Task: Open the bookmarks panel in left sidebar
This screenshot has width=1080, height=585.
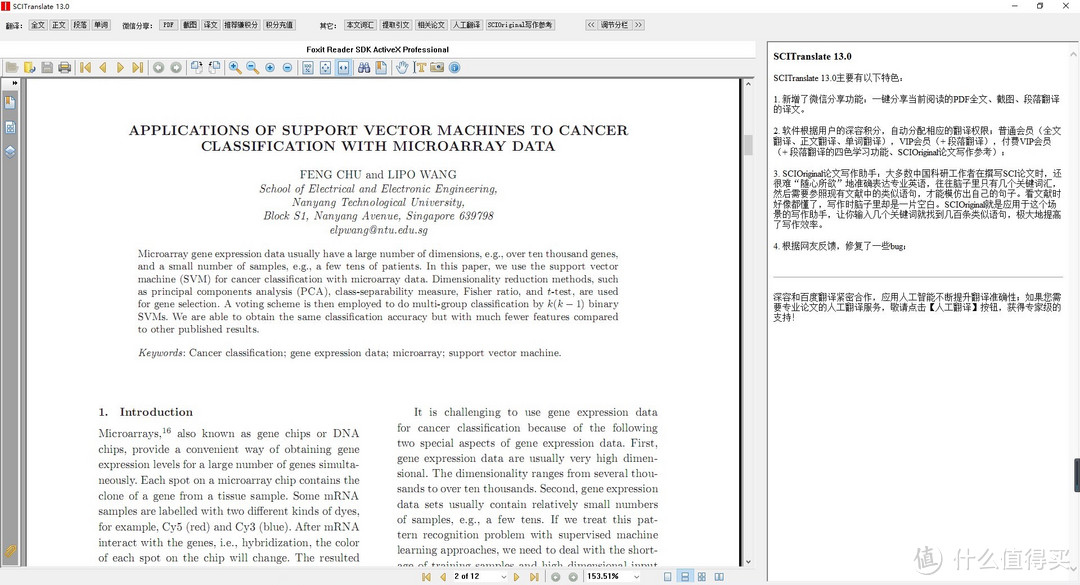Action: pos(10,103)
